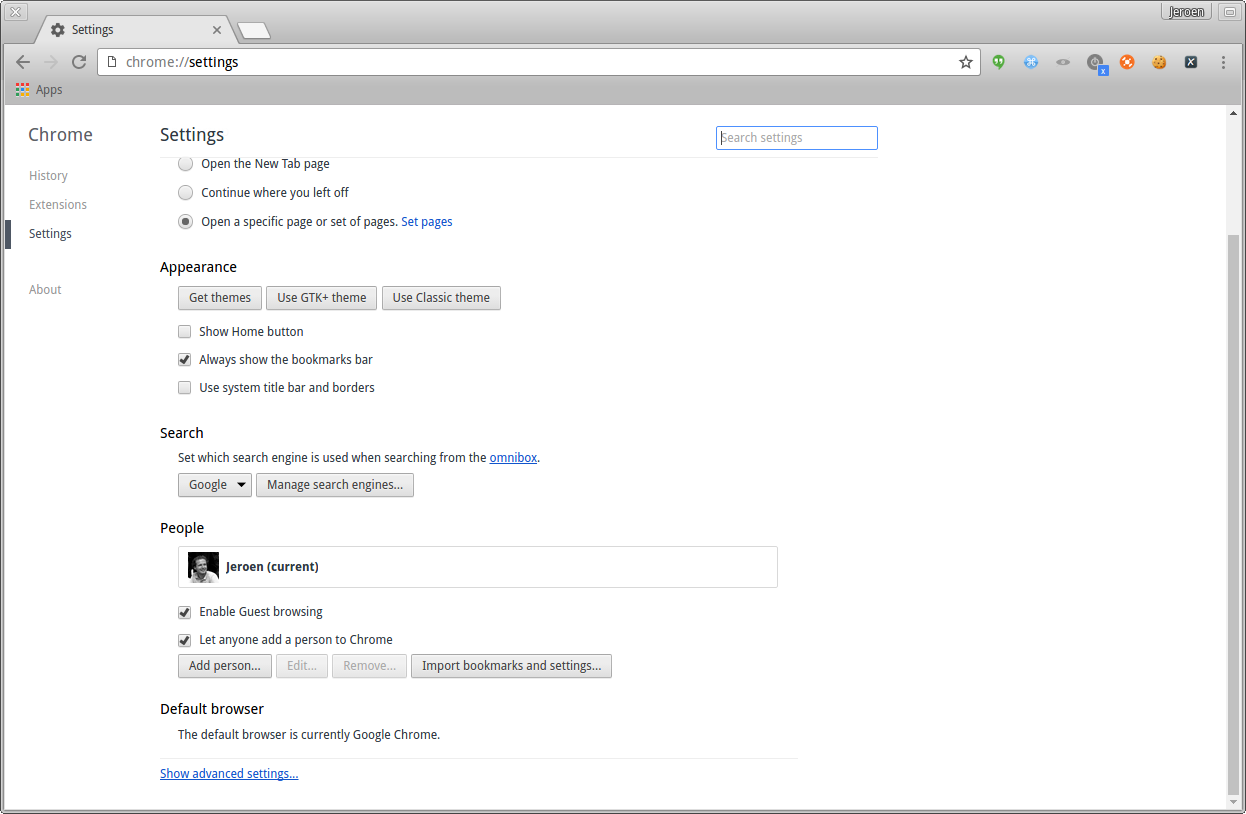The width and height of the screenshot is (1246, 814).
Task: Click Use Classic theme button
Action: 441,298
